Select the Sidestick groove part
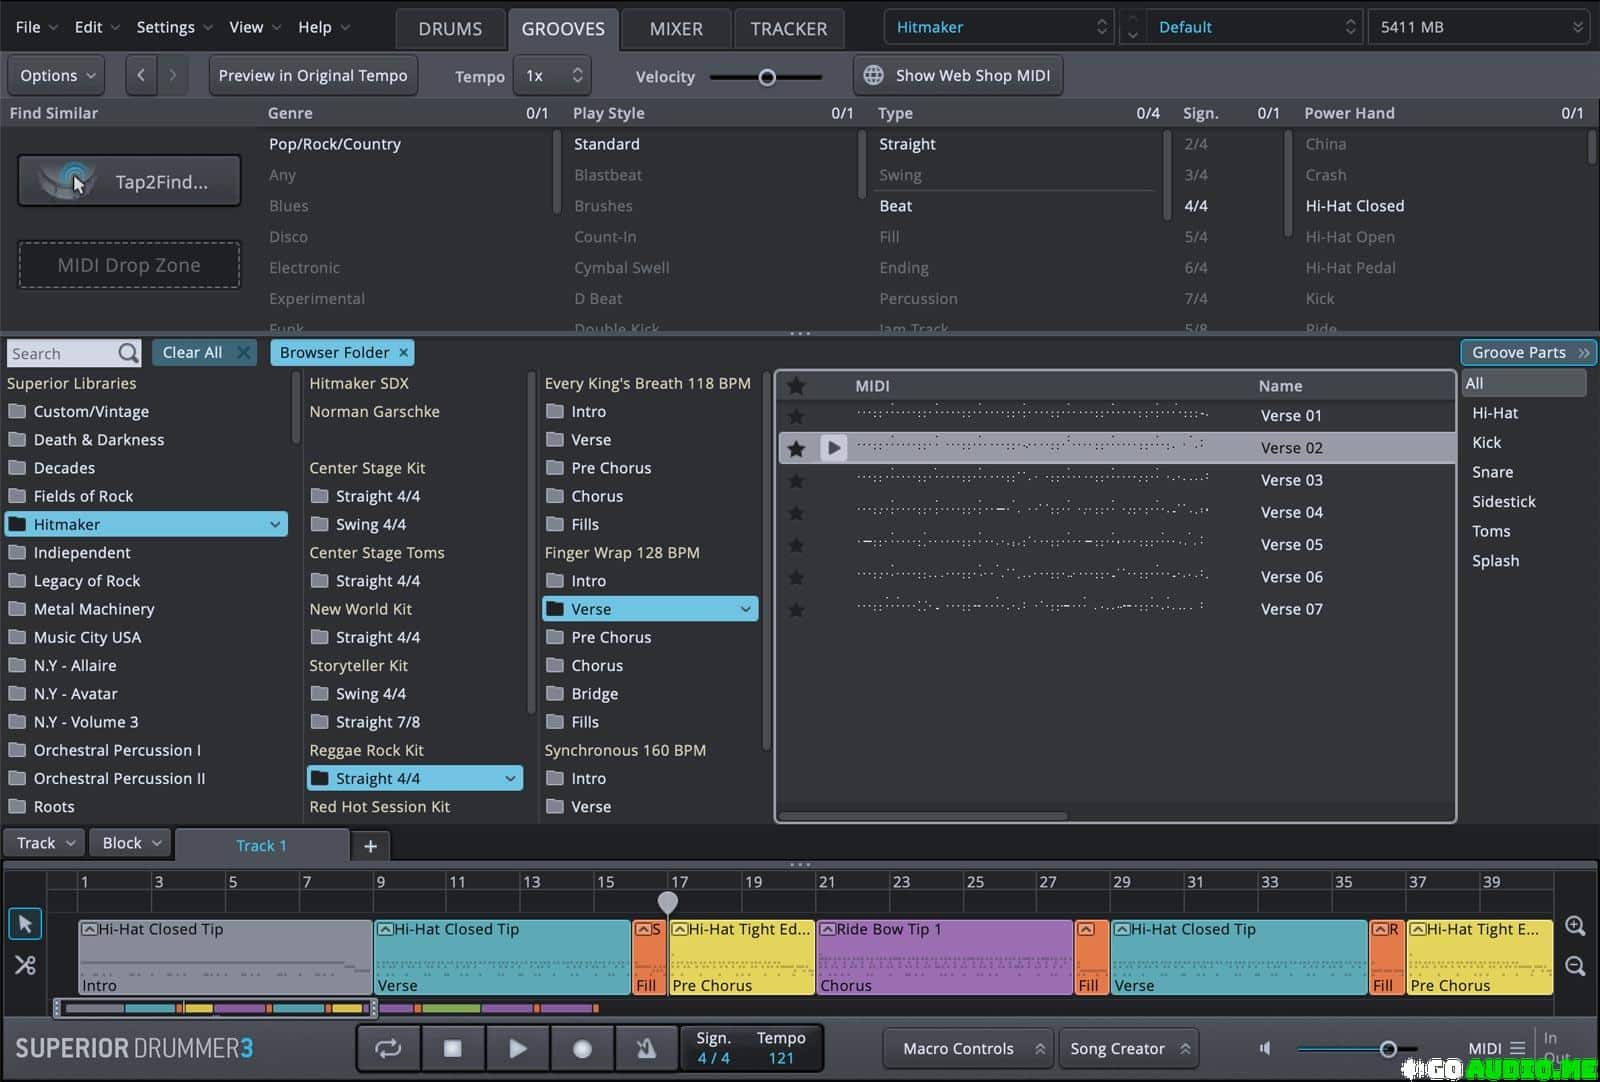This screenshot has height=1082, width=1600. 1503,502
